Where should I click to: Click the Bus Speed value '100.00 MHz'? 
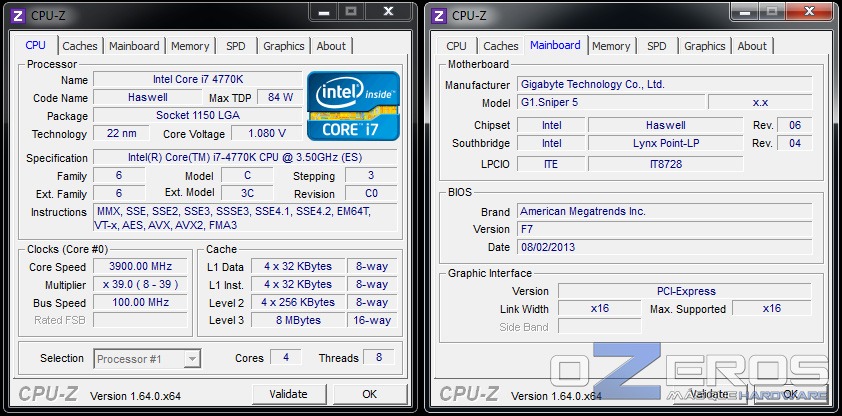point(140,302)
